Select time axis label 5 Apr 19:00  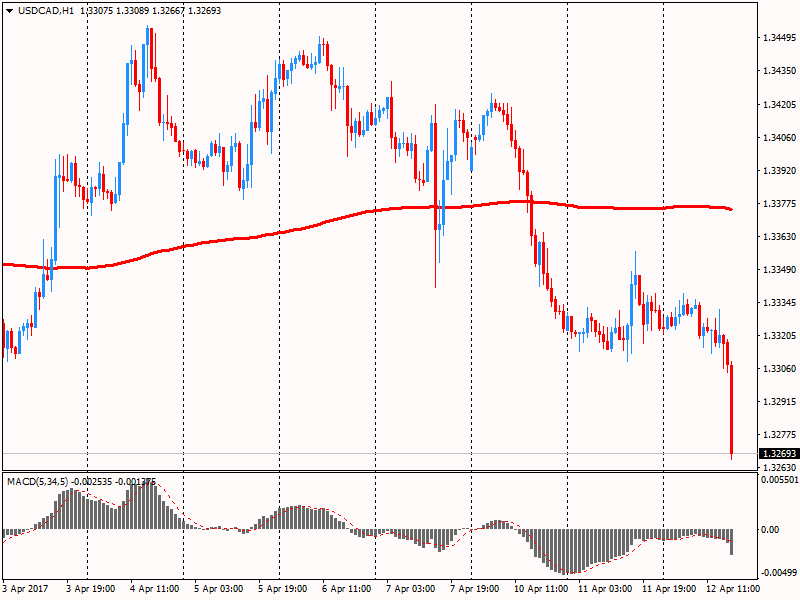[x=283, y=589]
